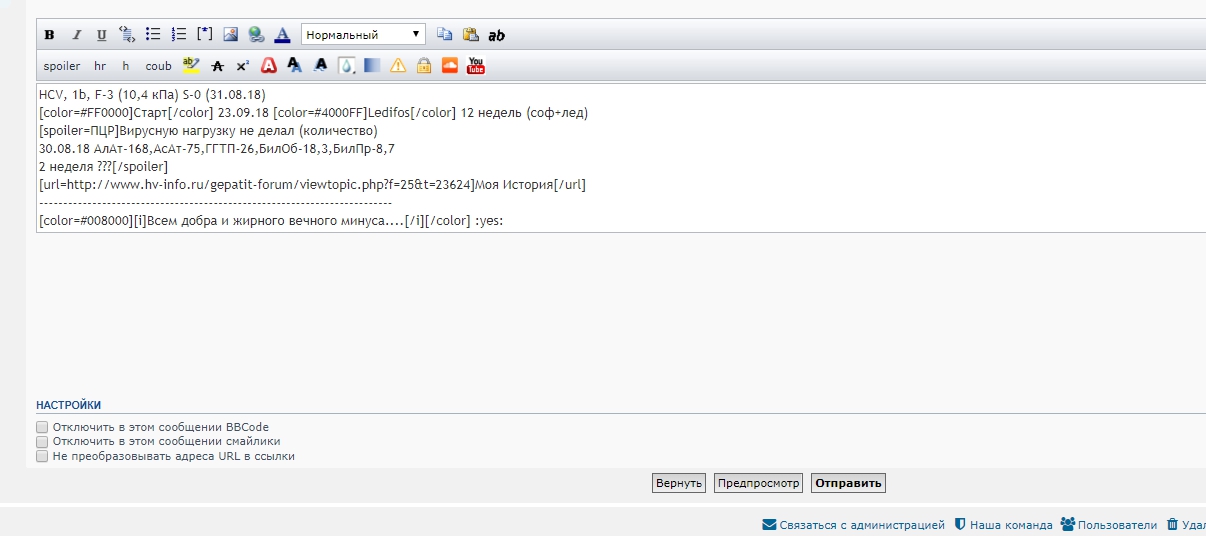
Task: Insert spoiler tag from toolbar
Action: pyautogui.click(x=62, y=66)
